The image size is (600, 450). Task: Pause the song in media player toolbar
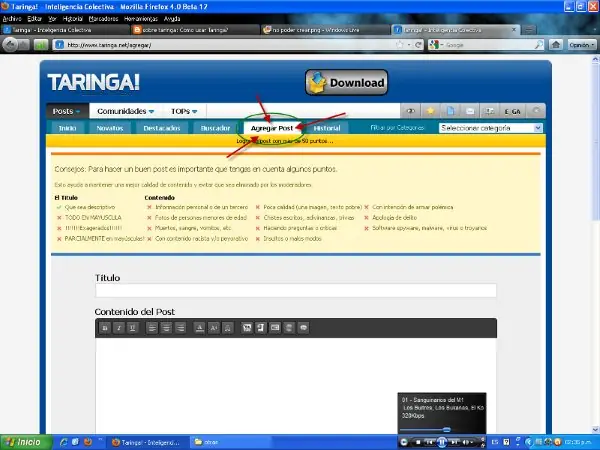click(x=442, y=442)
